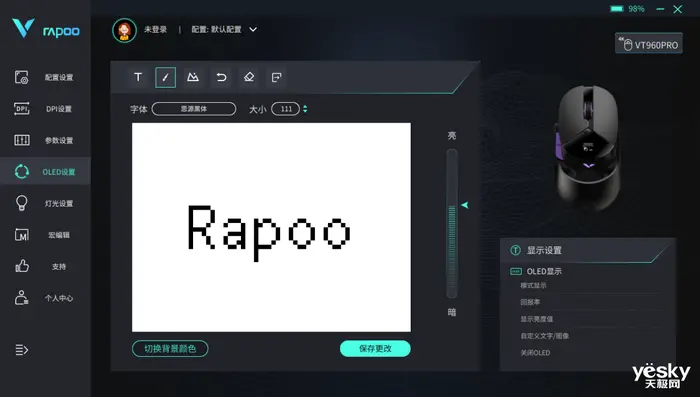
Task: Open OLED设置 in the sidebar
Action: coord(45,171)
